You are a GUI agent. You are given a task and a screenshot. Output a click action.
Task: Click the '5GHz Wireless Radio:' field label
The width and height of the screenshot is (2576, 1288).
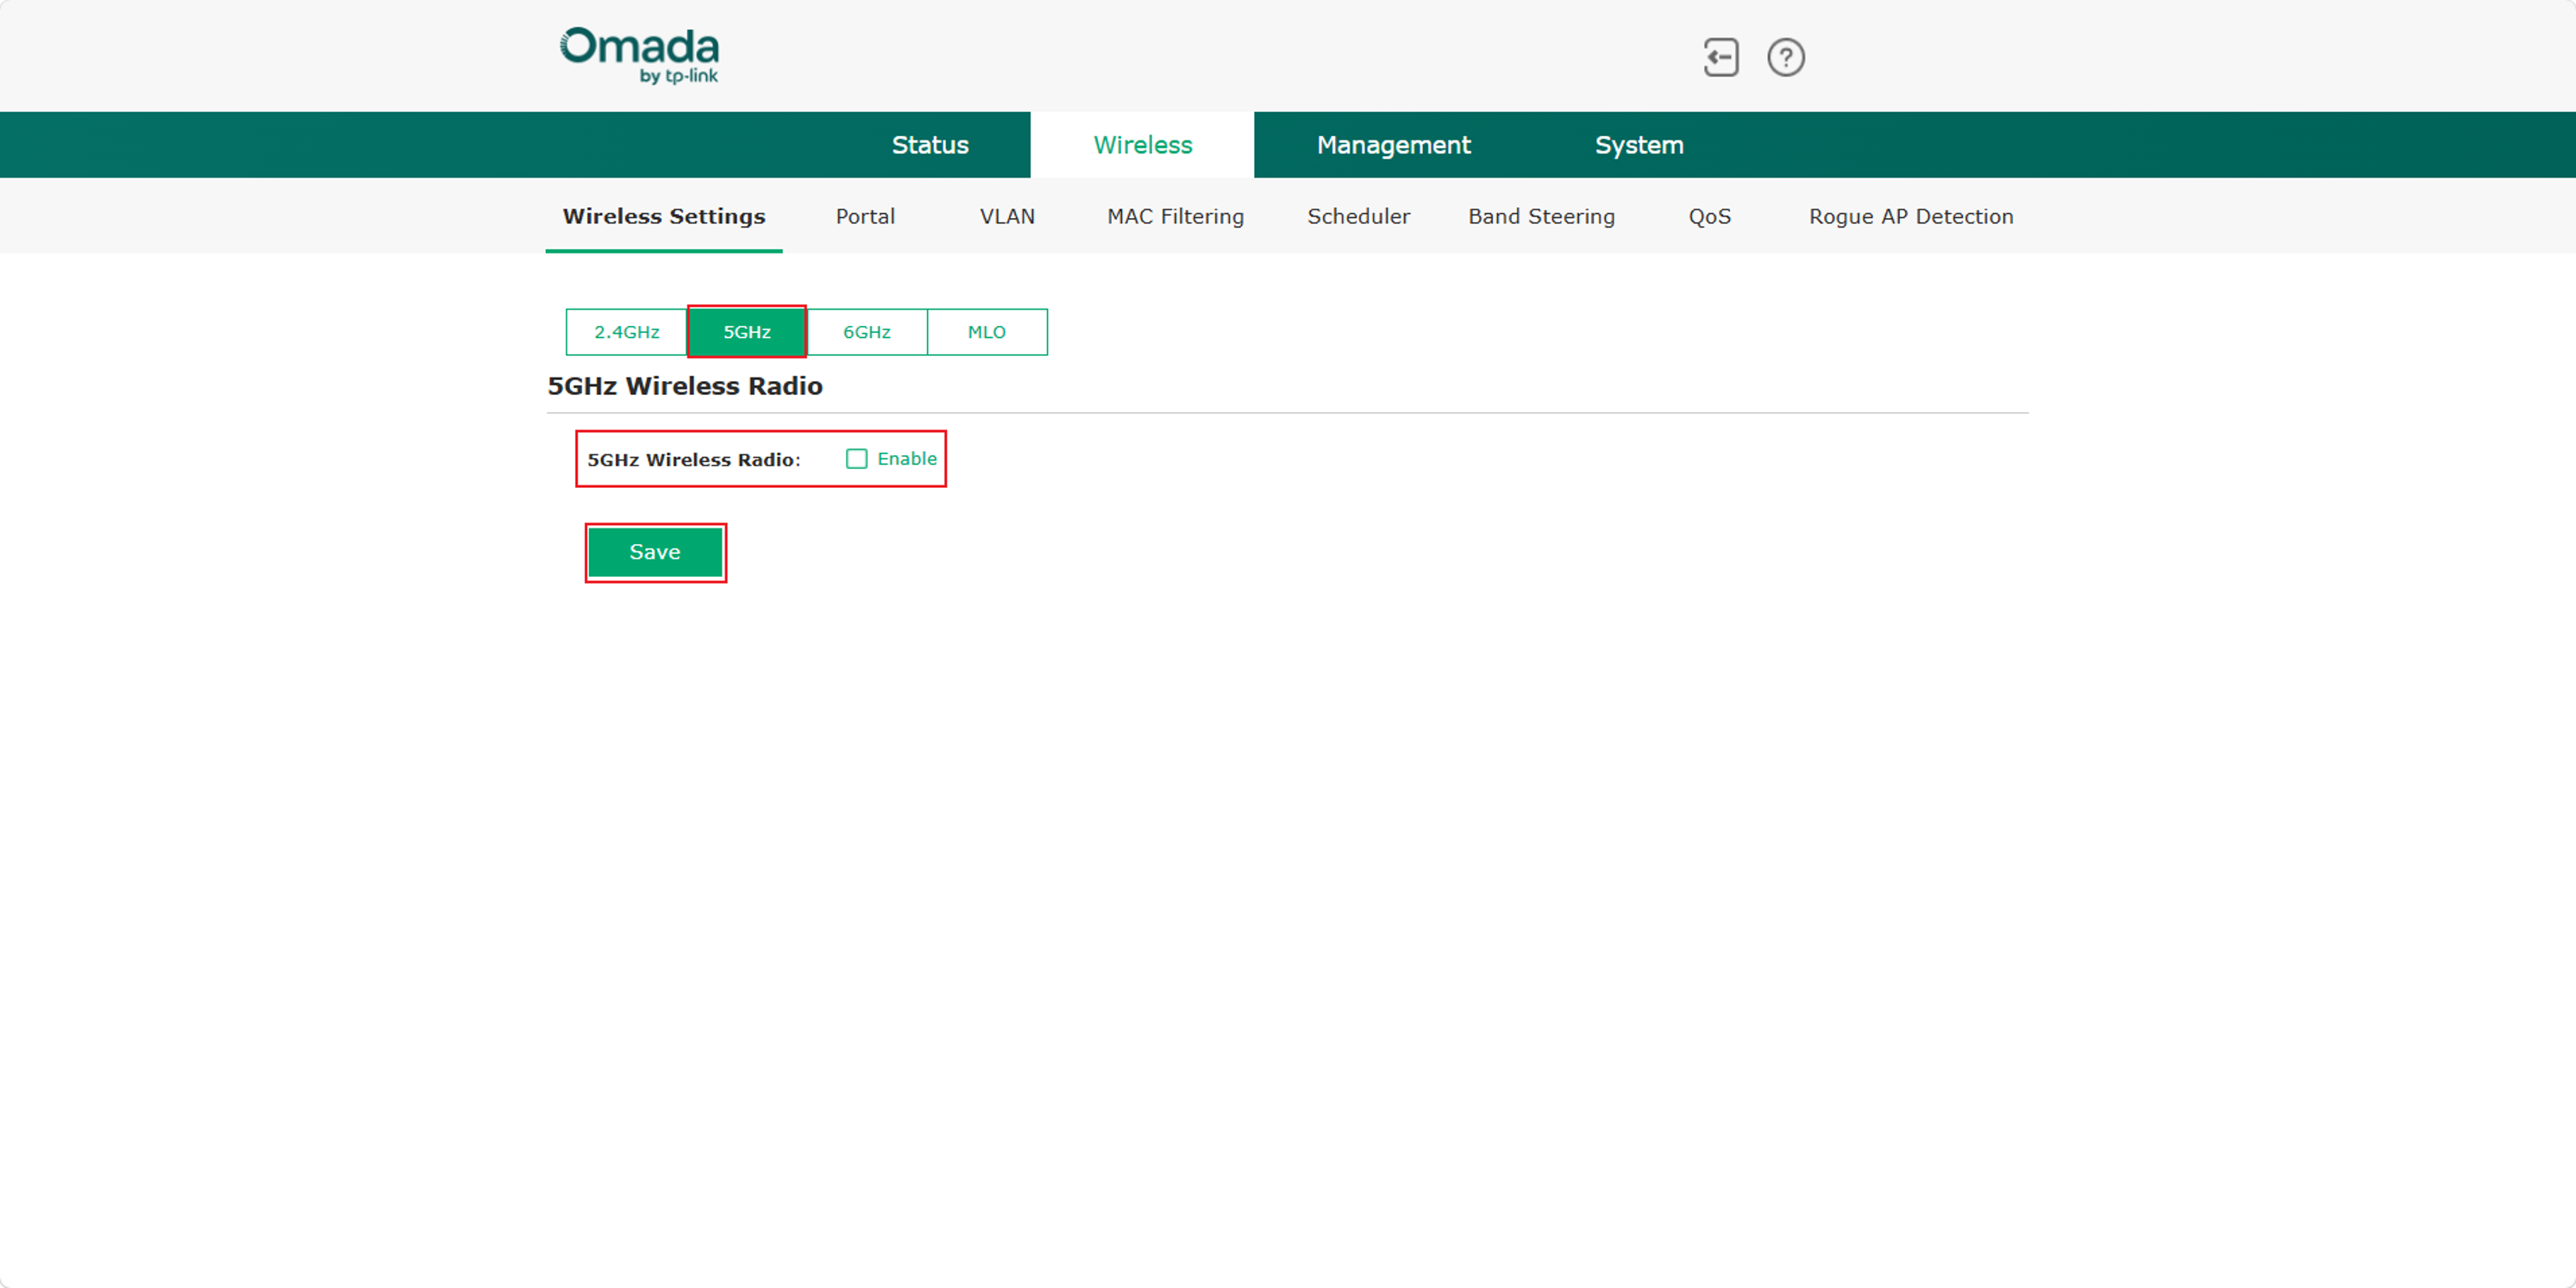[x=694, y=460]
